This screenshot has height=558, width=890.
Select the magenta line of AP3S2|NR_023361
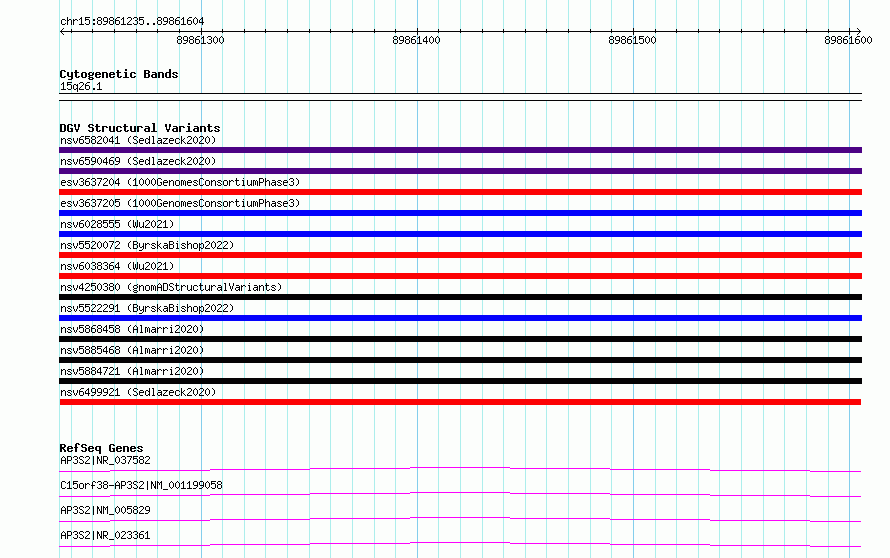pyautogui.click(x=460, y=544)
